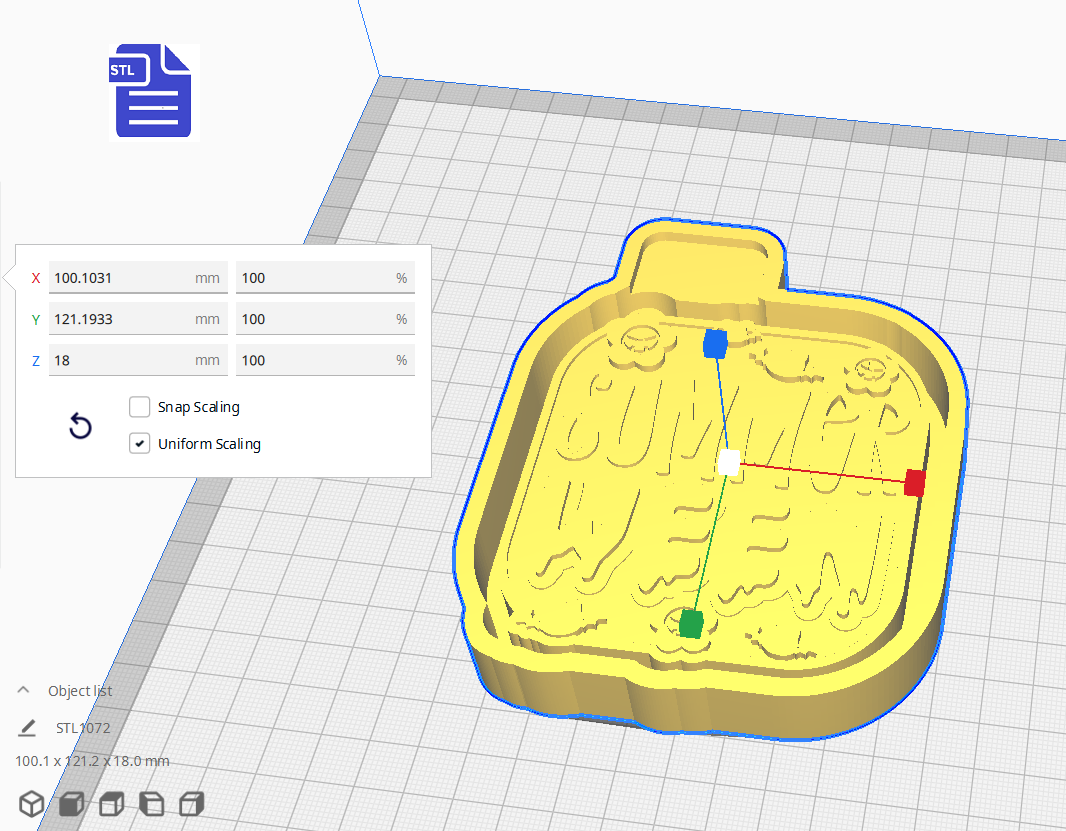The width and height of the screenshot is (1066, 831).
Task: Switch to the top view
Action: (x=111, y=803)
